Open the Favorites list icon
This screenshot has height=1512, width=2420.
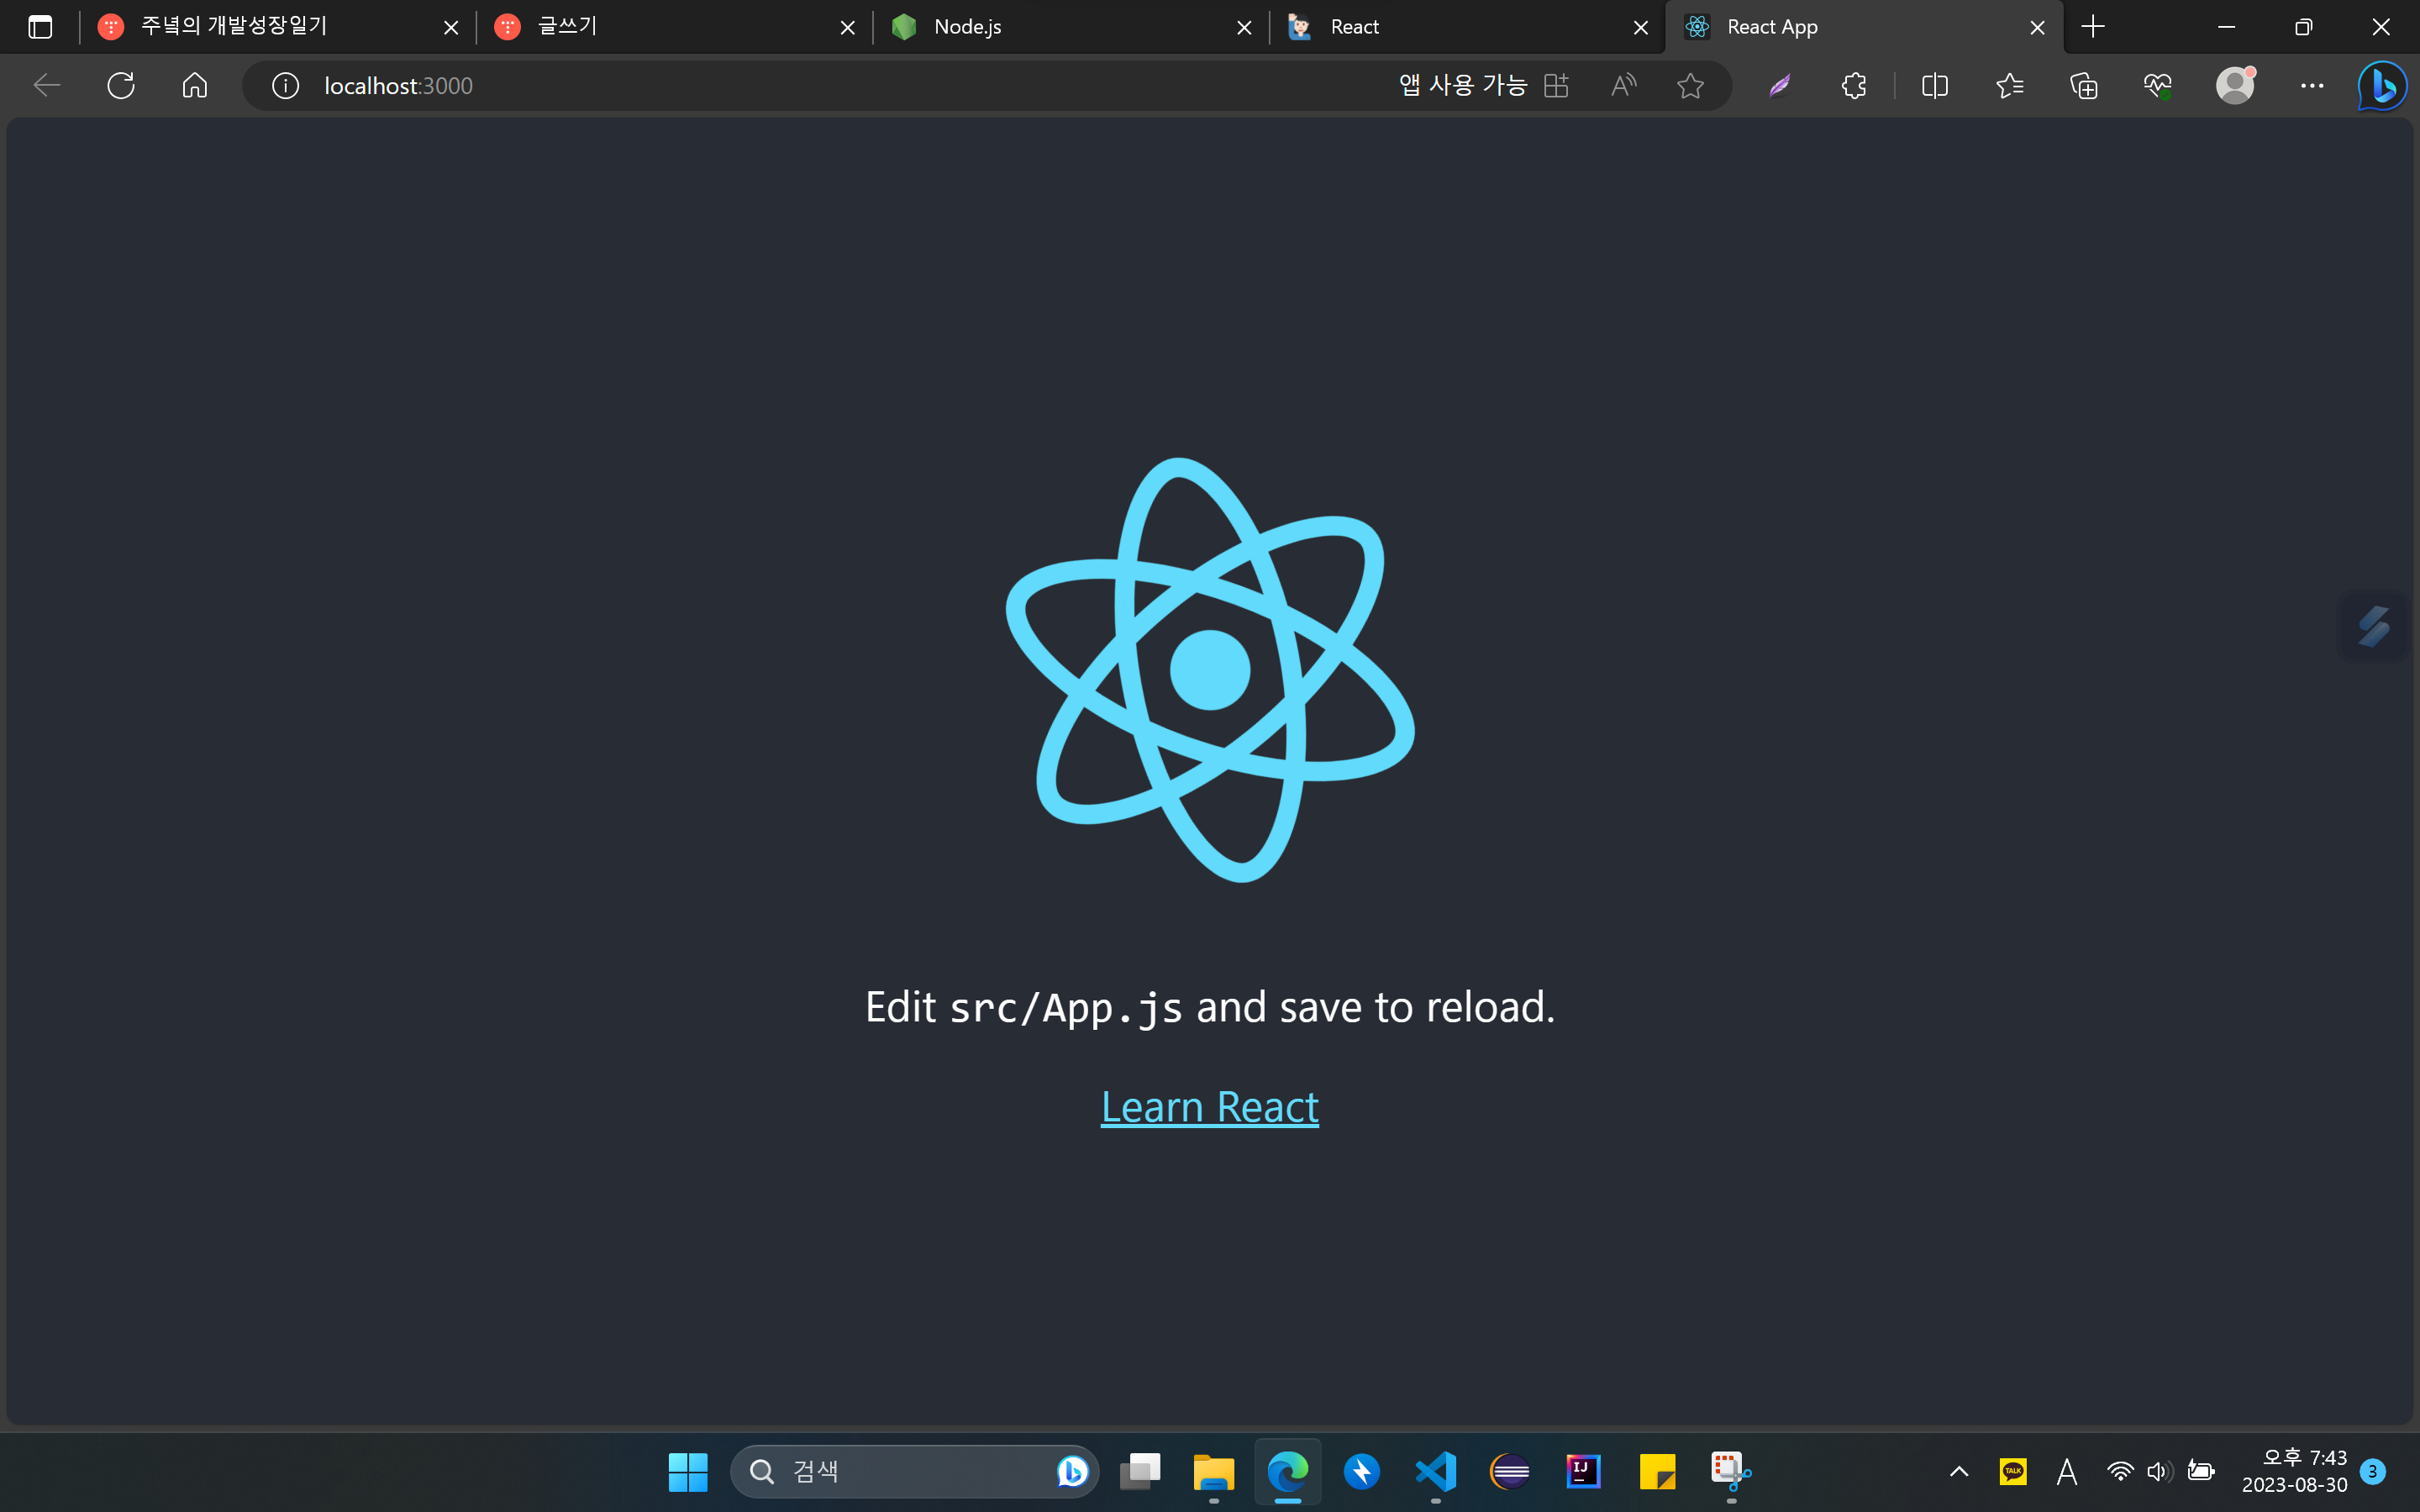tap(2009, 86)
